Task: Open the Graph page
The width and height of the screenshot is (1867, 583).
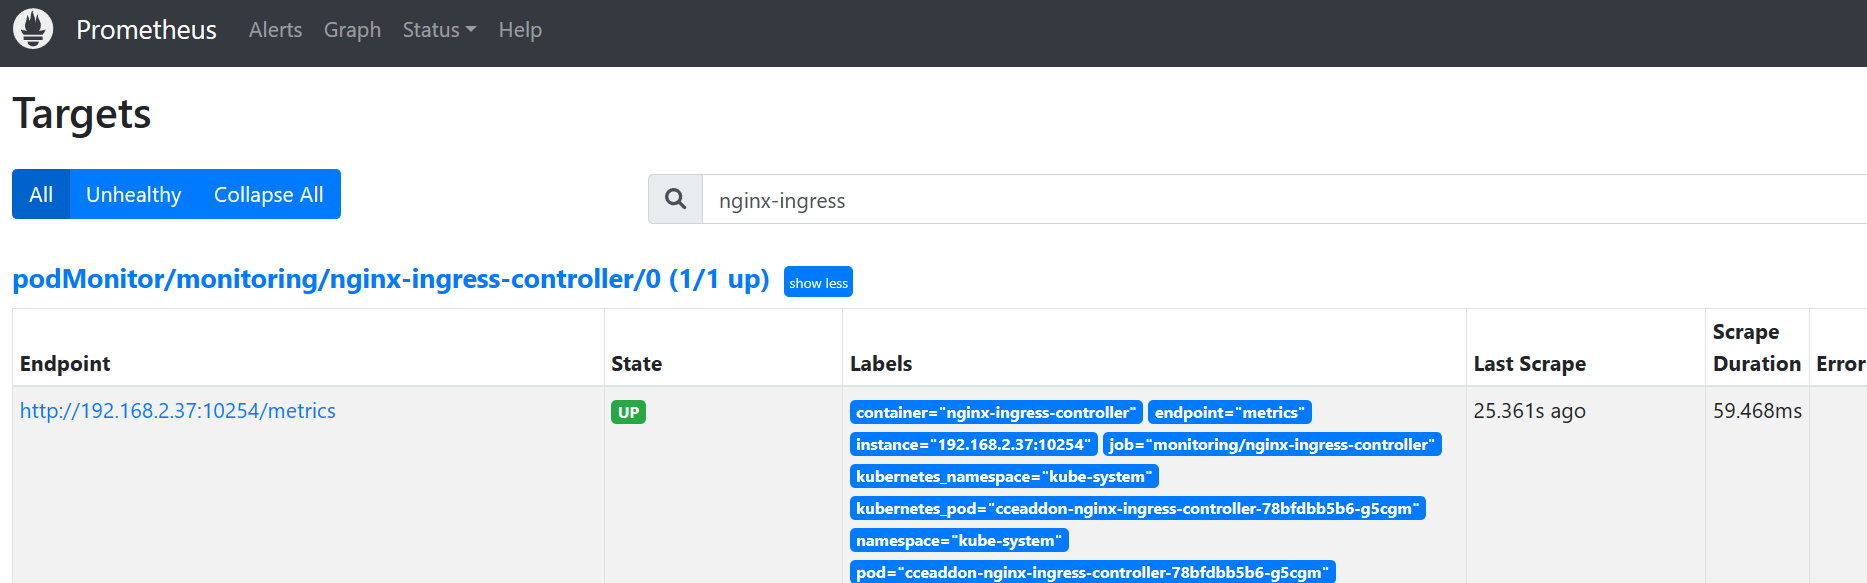Action: tap(352, 30)
